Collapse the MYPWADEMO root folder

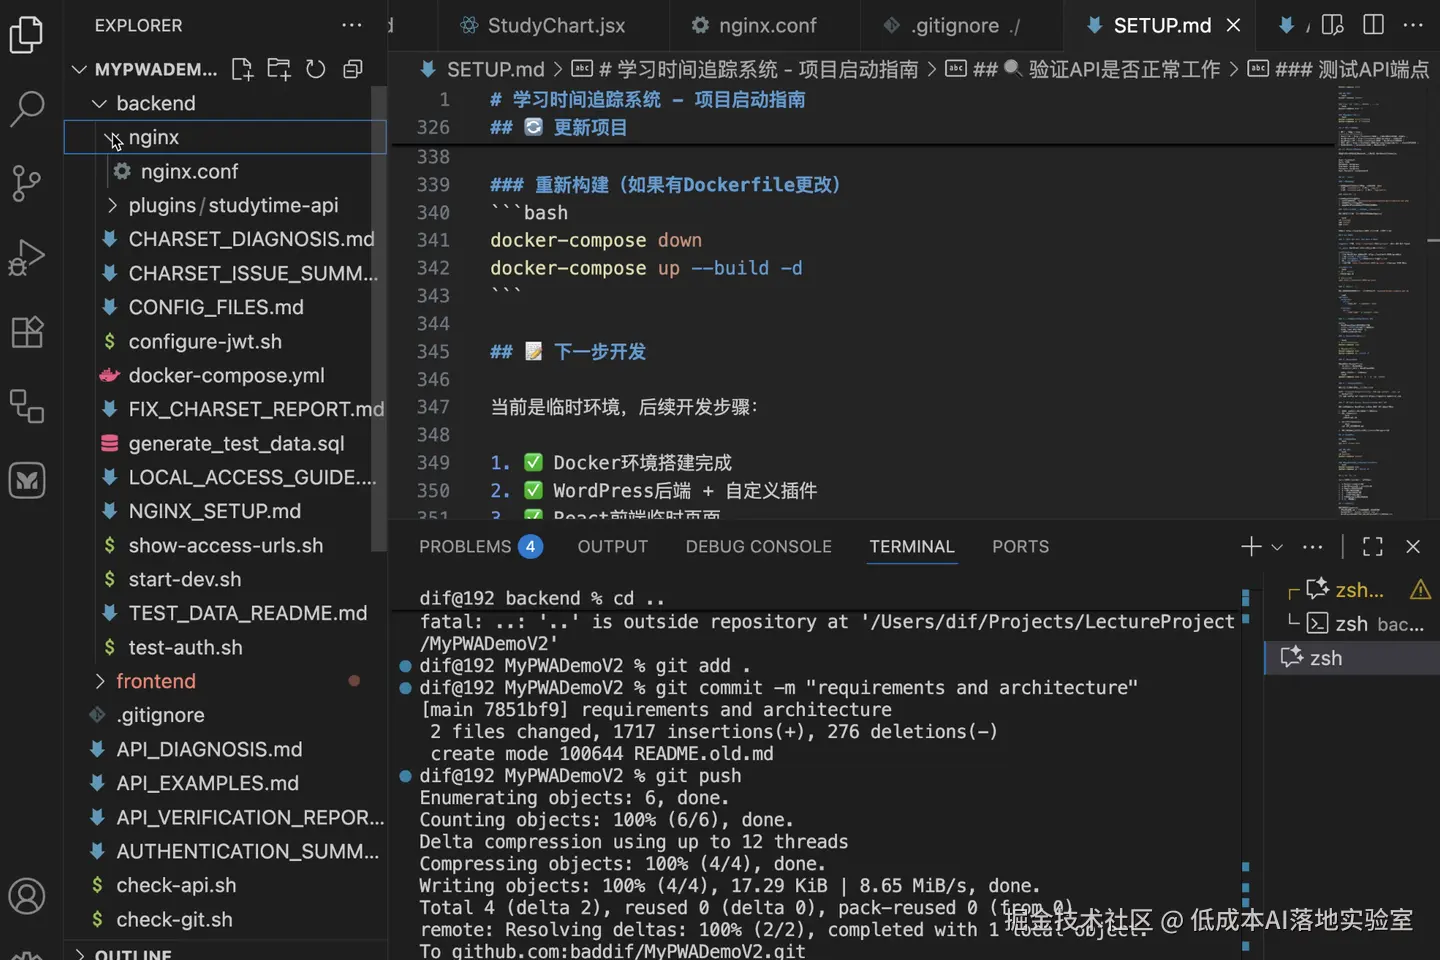tap(79, 69)
